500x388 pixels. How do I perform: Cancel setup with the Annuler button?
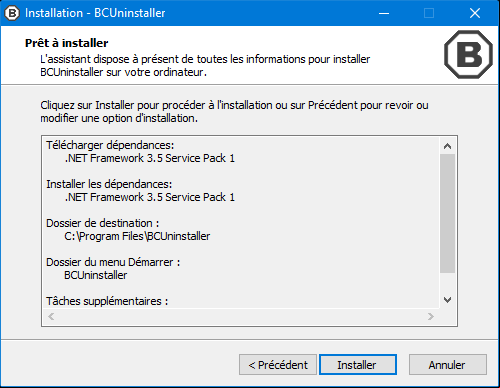click(447, 365)
